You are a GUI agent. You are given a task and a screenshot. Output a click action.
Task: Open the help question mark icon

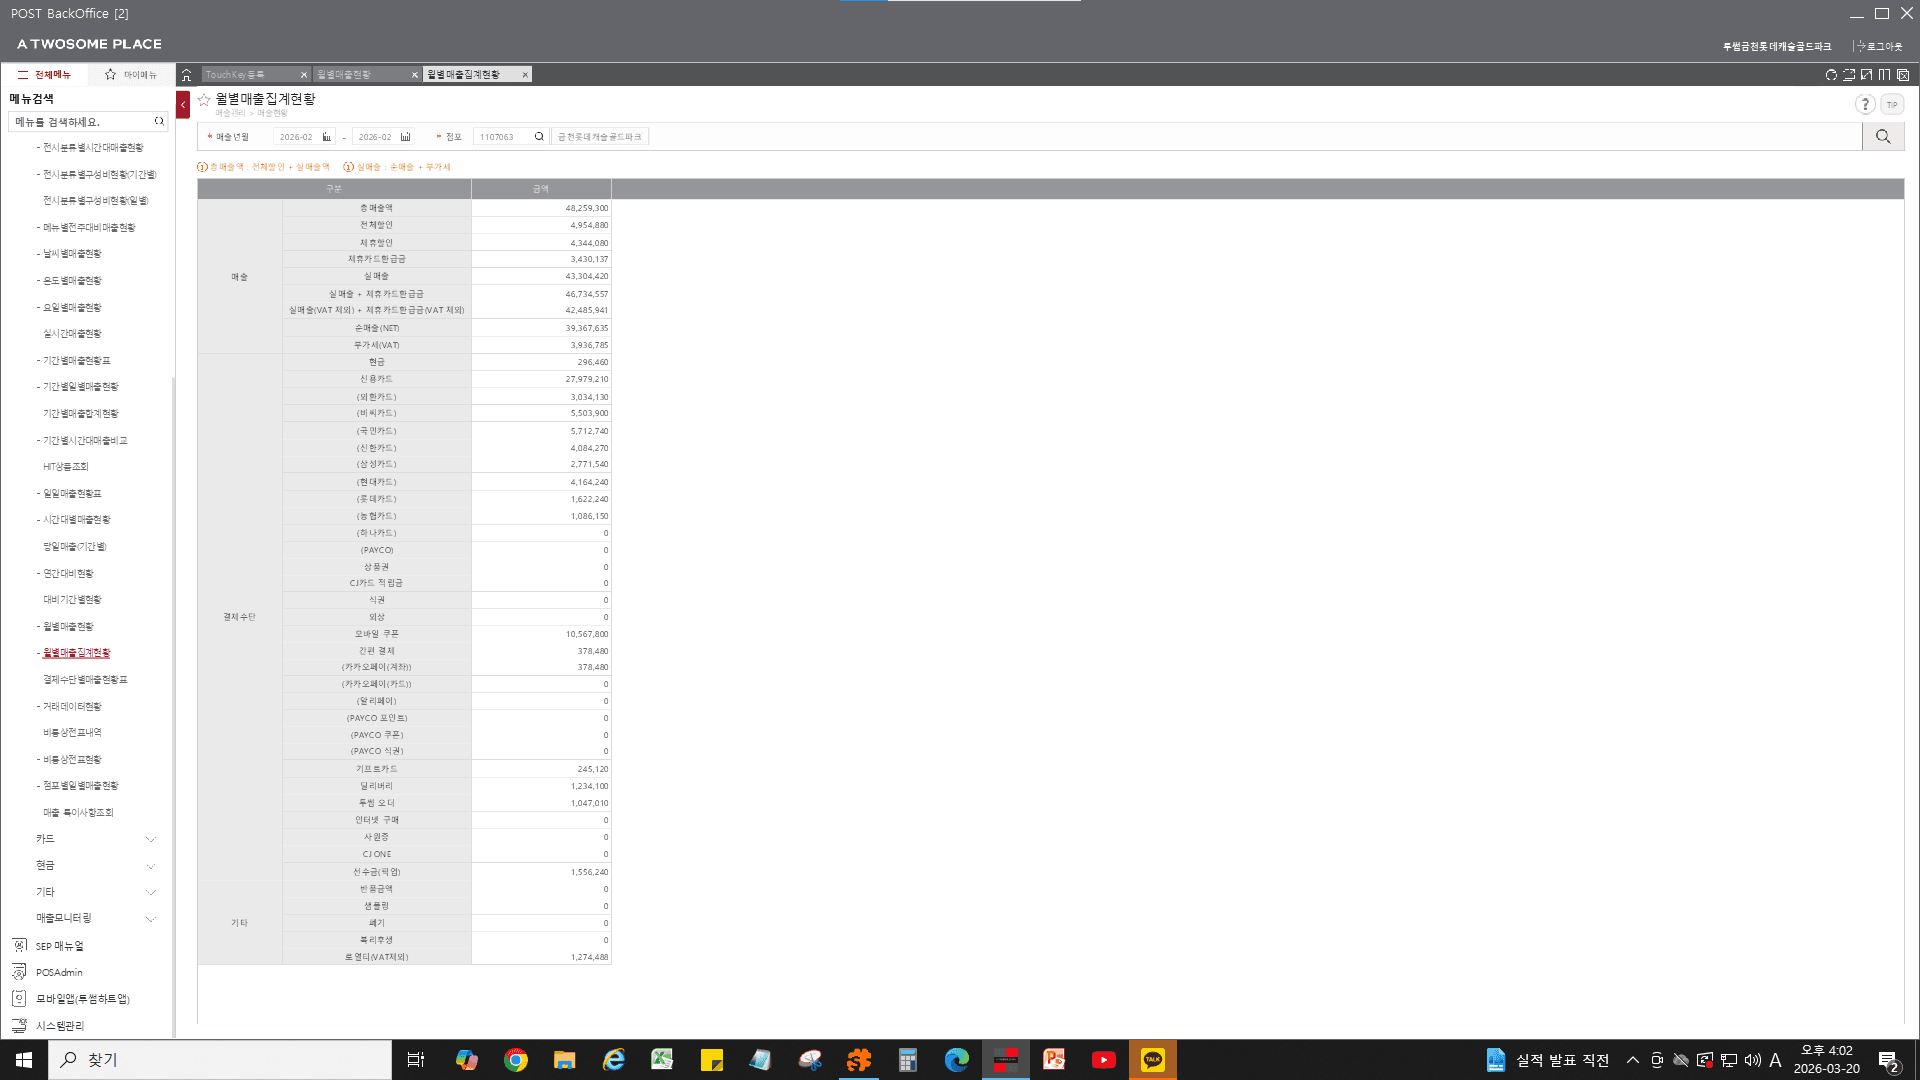[1865, 104]
